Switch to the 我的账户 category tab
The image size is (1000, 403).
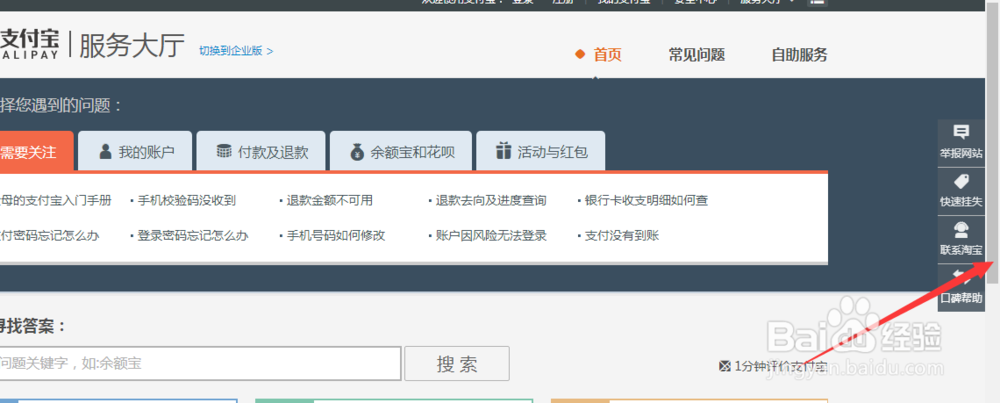(x=135, y=152)
